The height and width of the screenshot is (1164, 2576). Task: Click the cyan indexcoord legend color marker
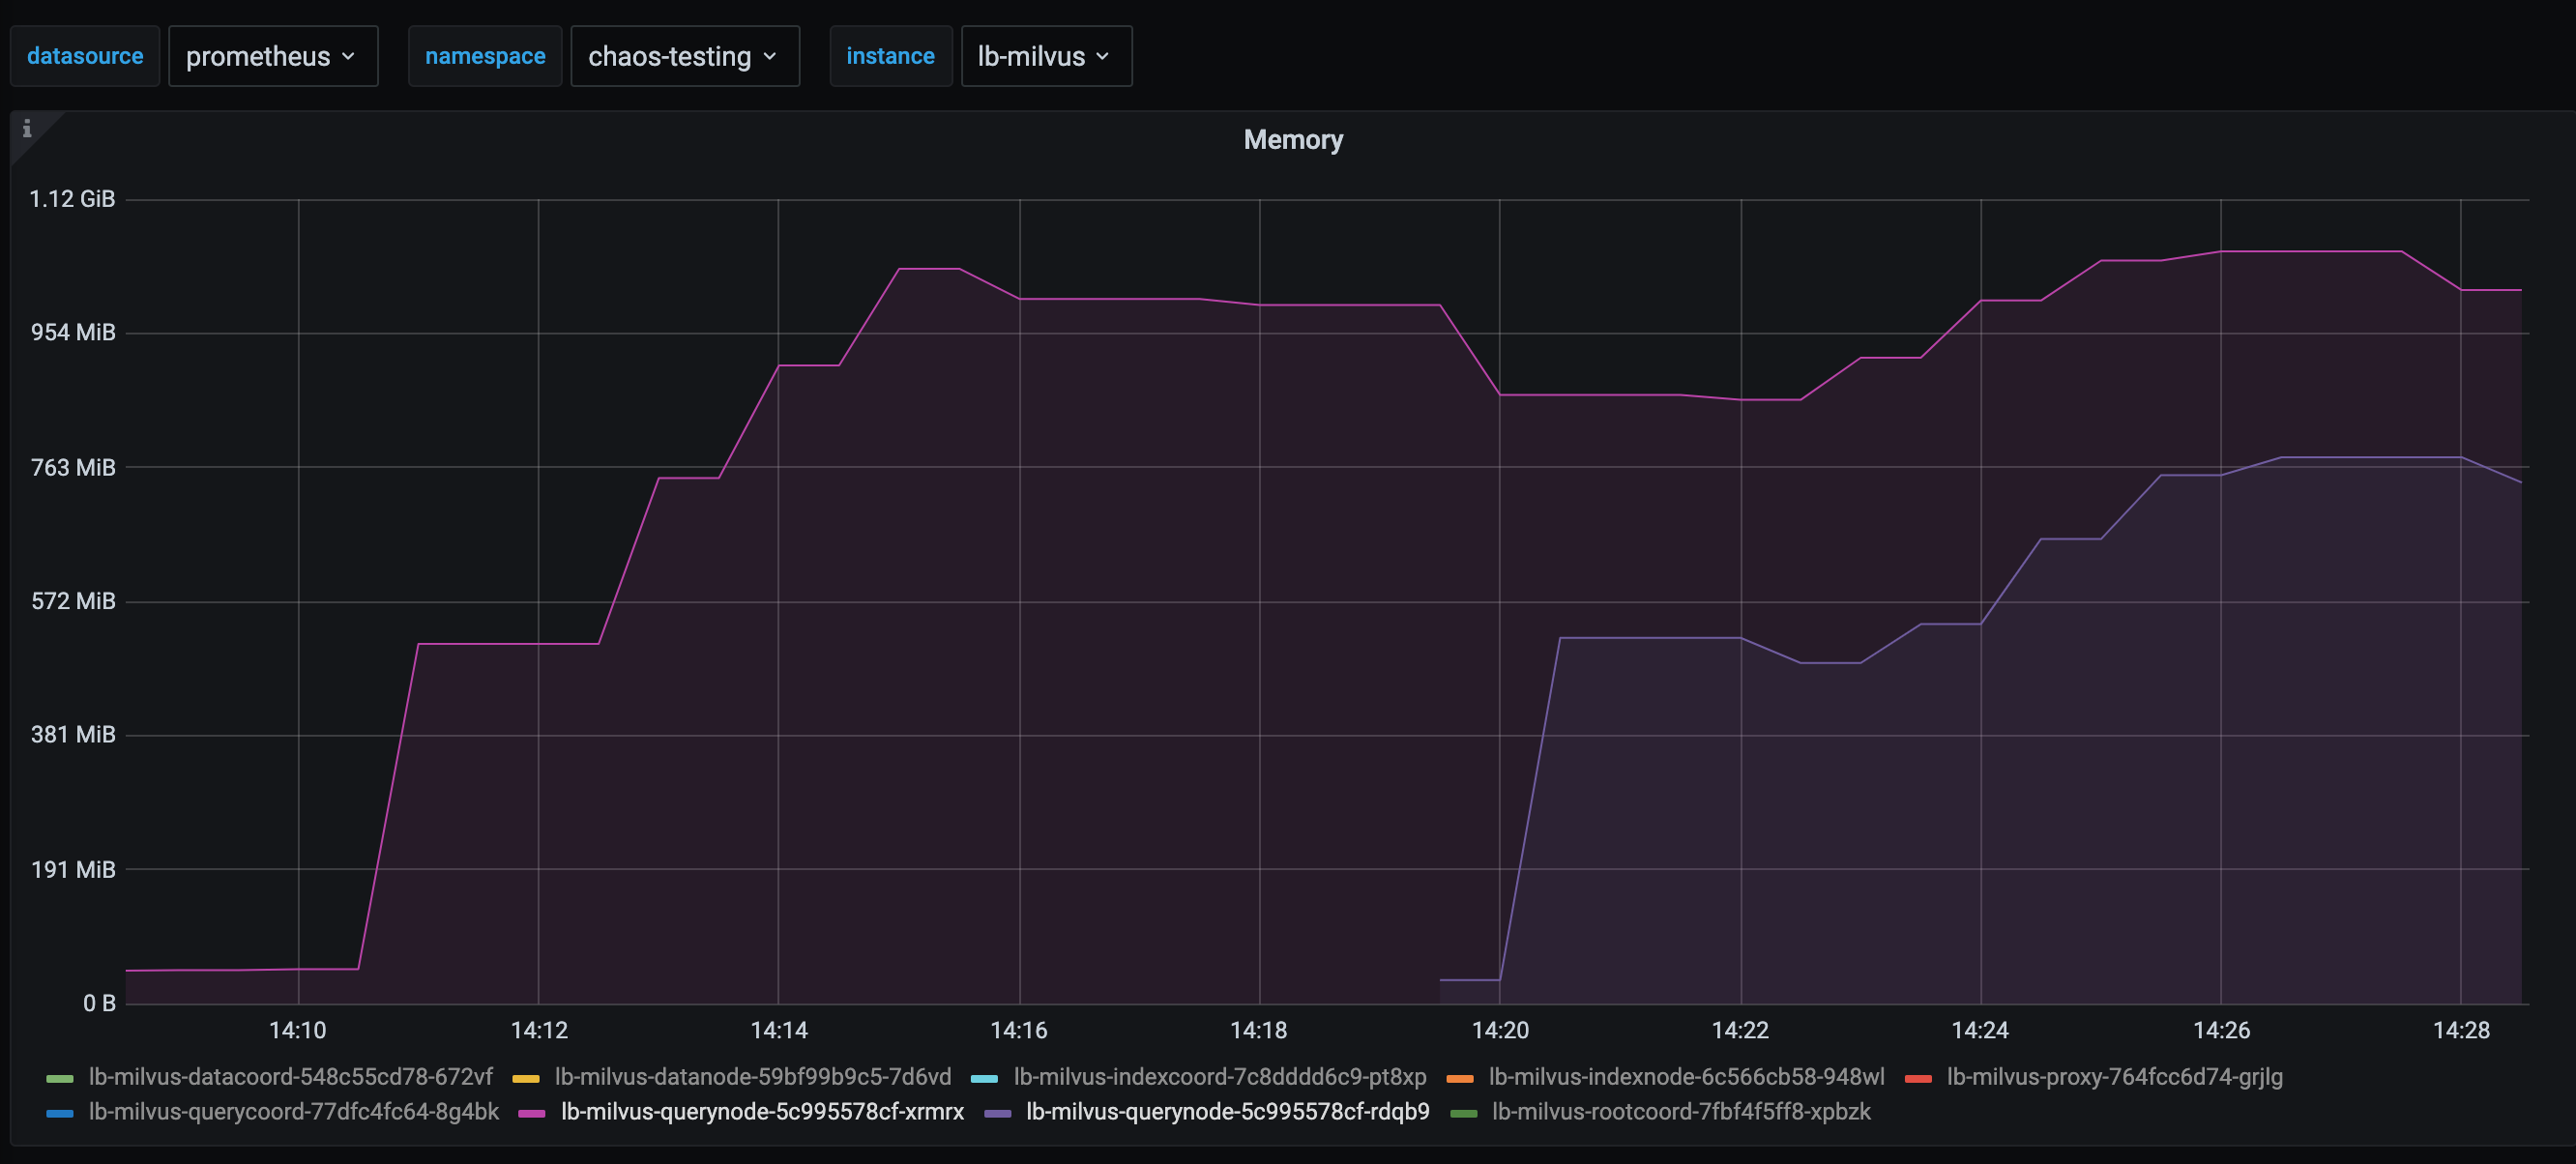click(985, 1078)
